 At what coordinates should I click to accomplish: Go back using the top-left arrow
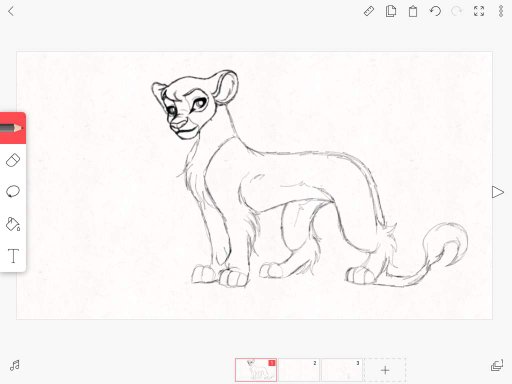(x=11, y=11)
